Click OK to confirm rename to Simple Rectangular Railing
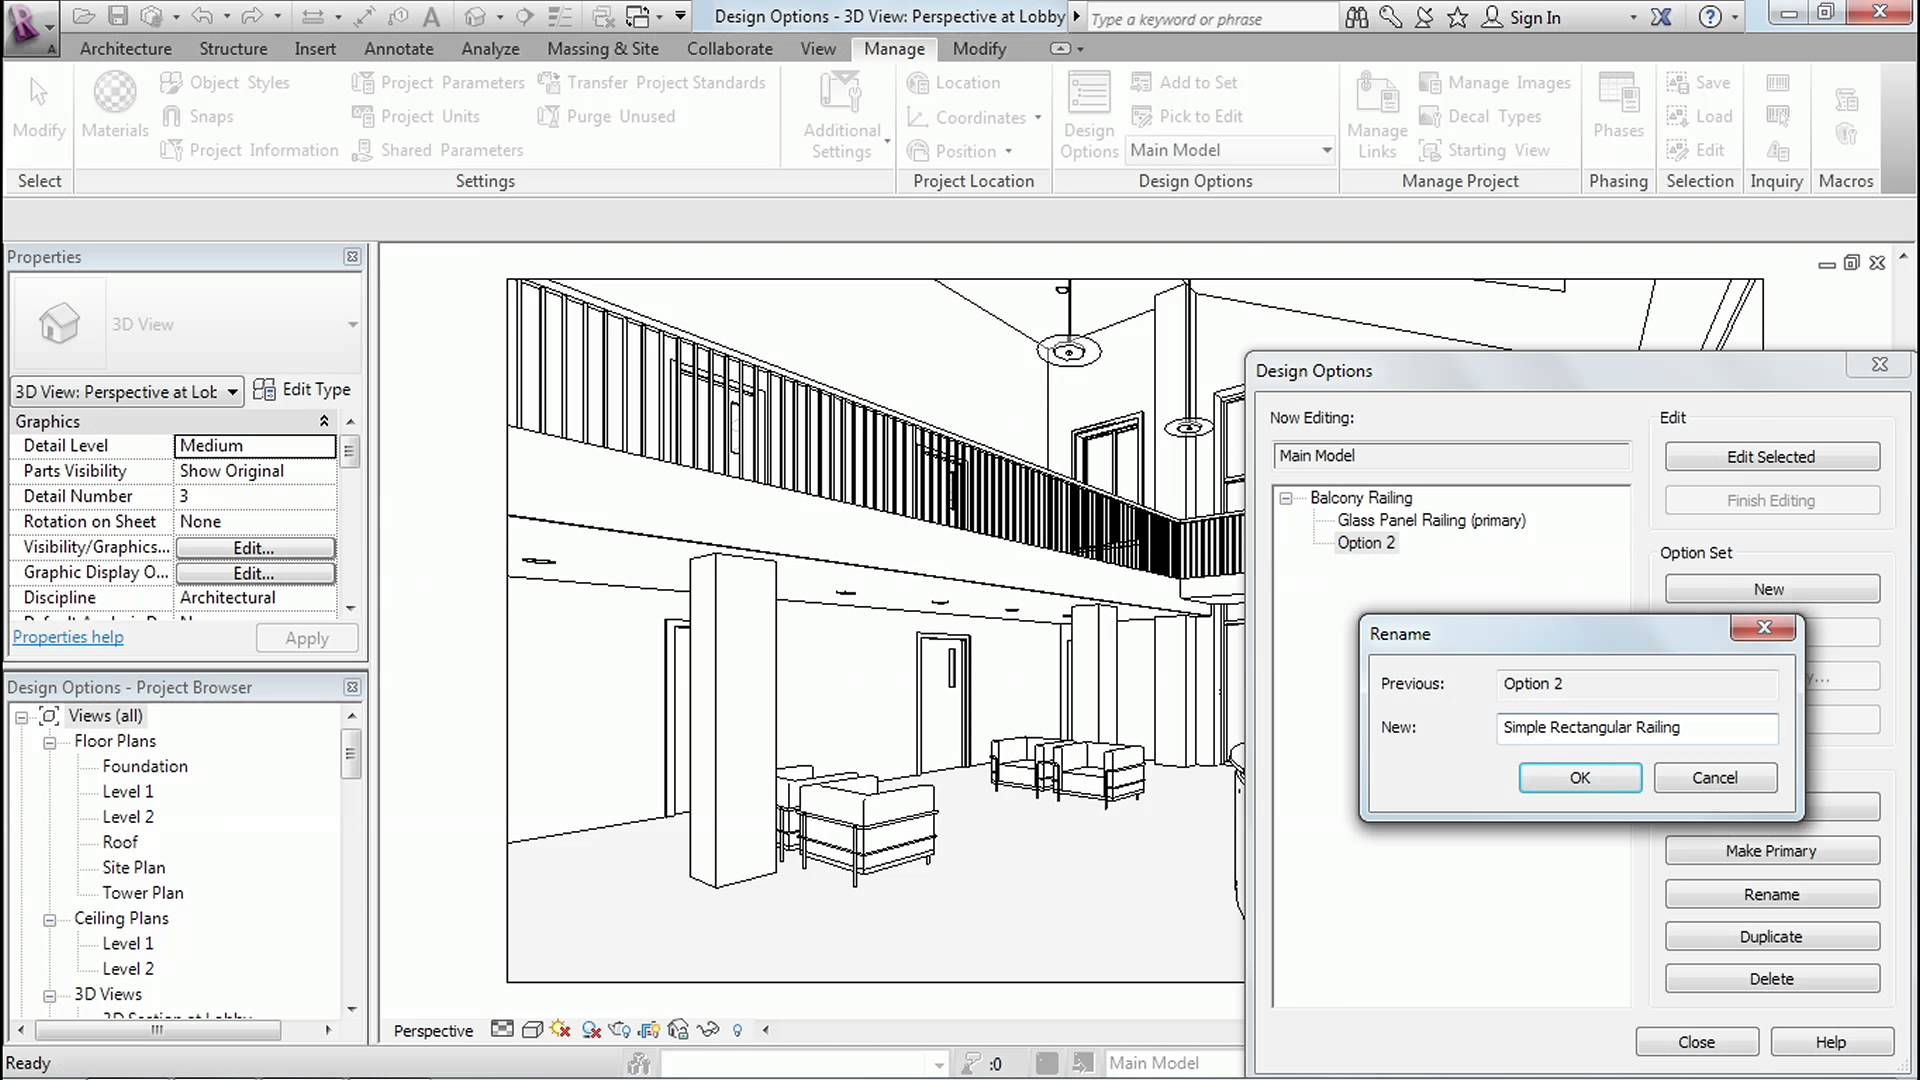 click(1580, 777)
